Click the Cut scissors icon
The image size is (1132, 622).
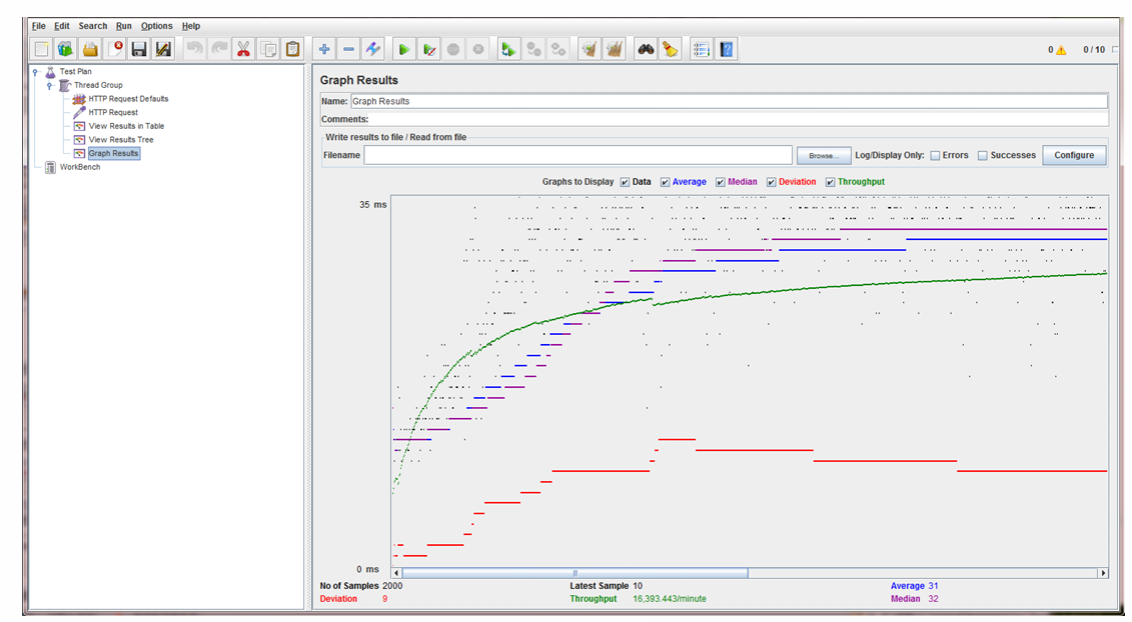(243, 49)
